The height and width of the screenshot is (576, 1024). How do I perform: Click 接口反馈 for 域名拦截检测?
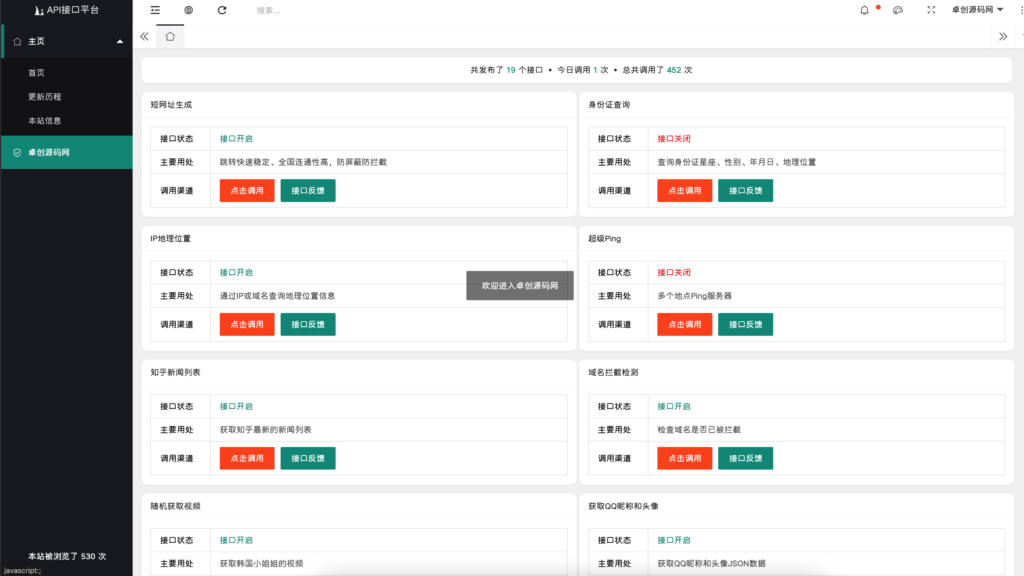[x=745, y=458]
